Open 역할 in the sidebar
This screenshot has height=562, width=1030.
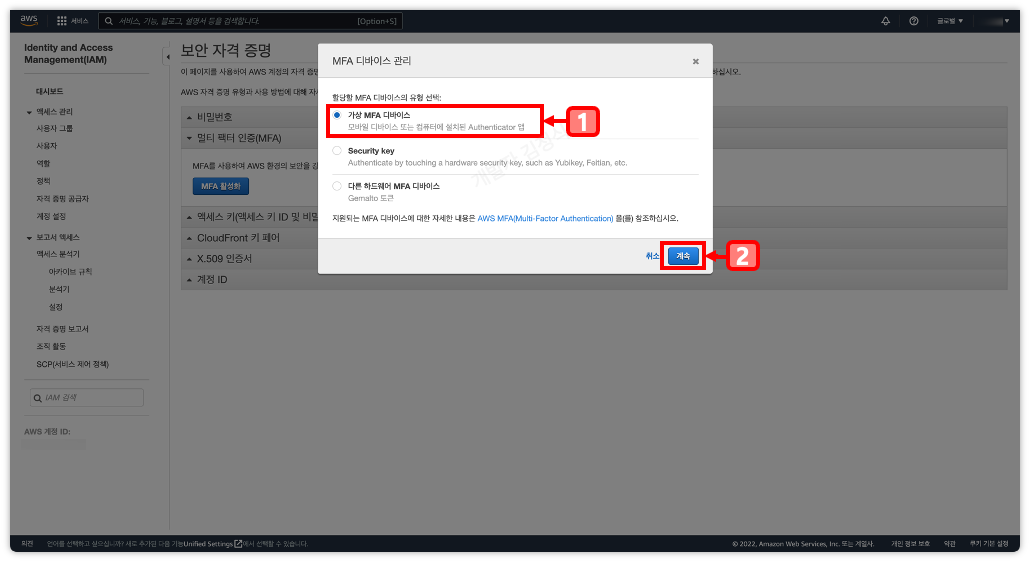point(43,163)
